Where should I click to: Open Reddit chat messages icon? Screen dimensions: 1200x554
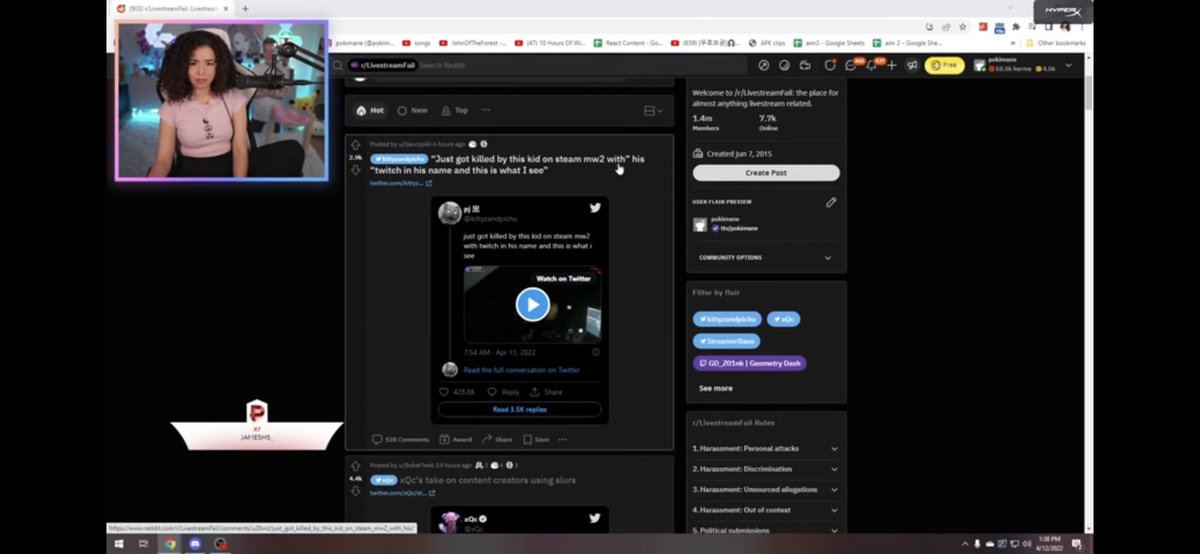[x=851, y=65]
